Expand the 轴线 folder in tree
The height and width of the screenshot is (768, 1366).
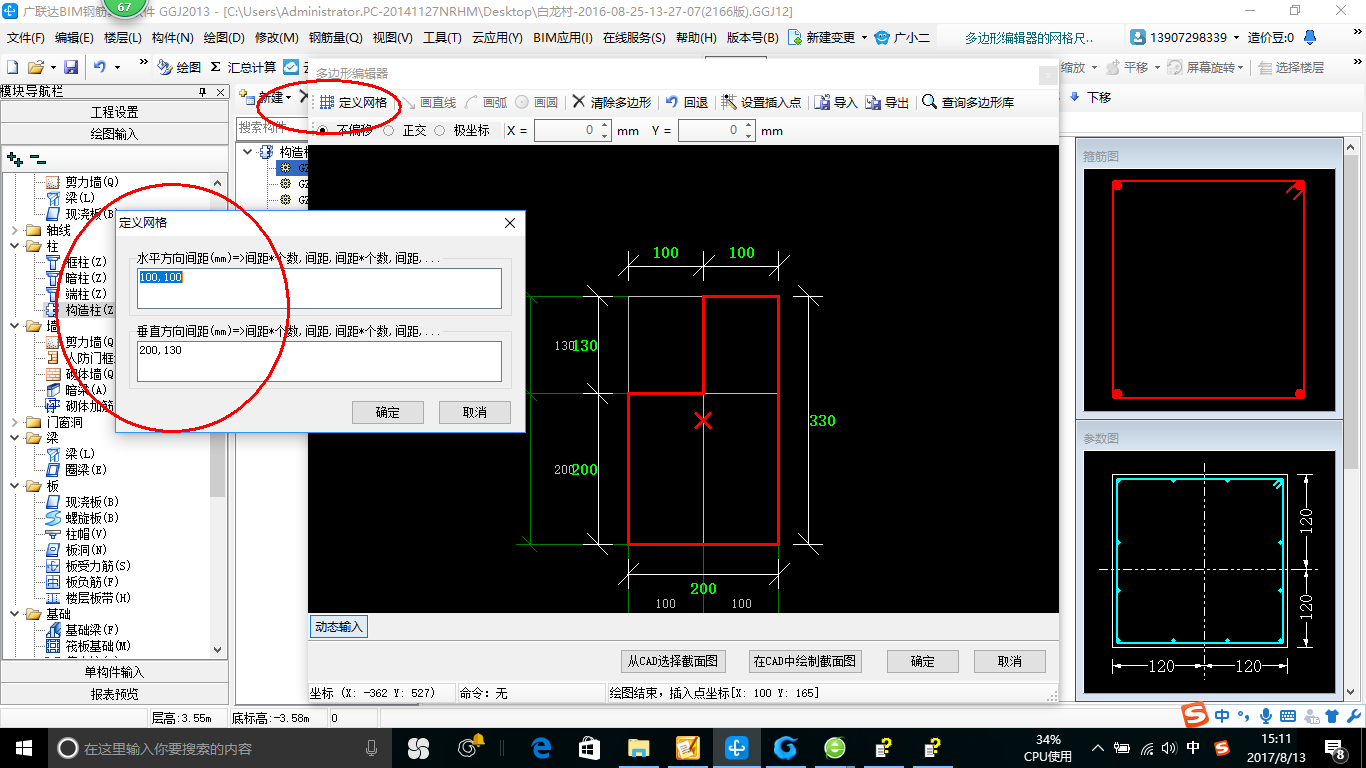[x=14, y=230]
